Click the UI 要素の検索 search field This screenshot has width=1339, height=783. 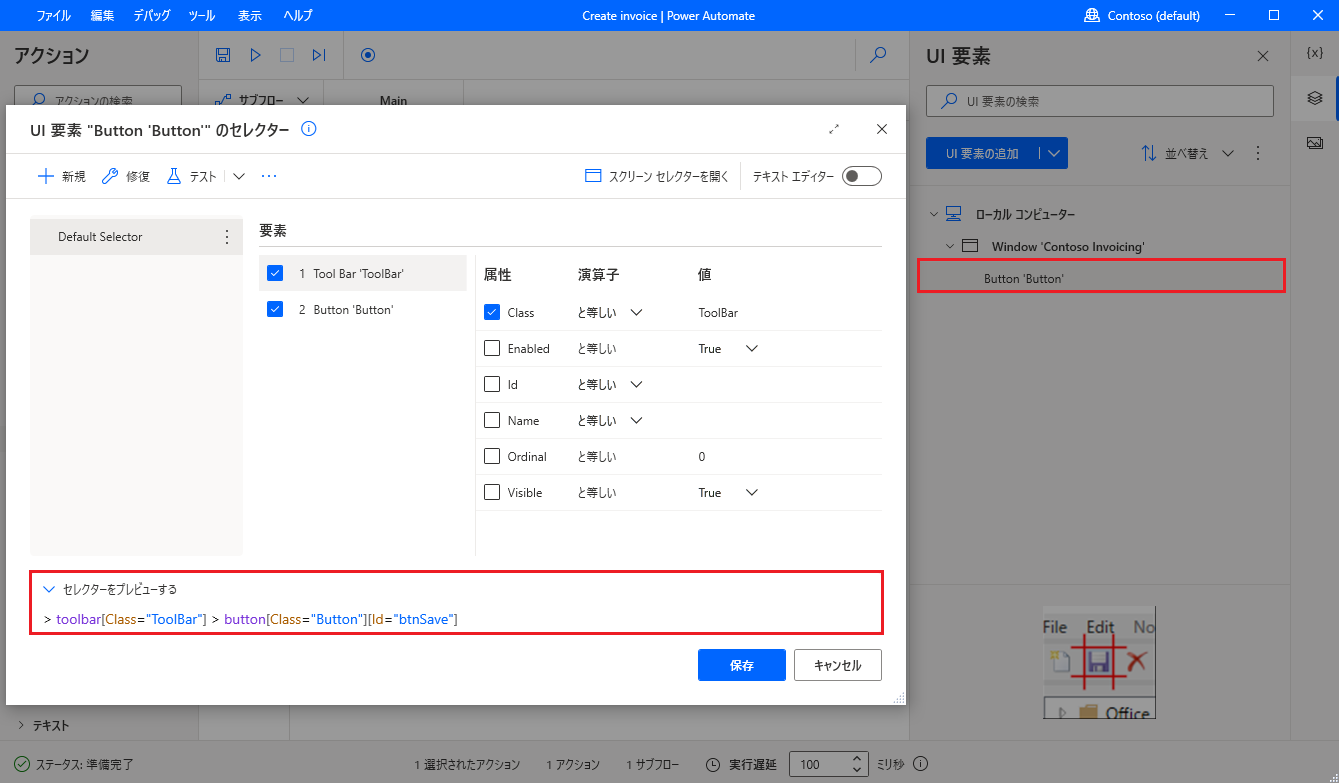click(x=1100, y=101)
